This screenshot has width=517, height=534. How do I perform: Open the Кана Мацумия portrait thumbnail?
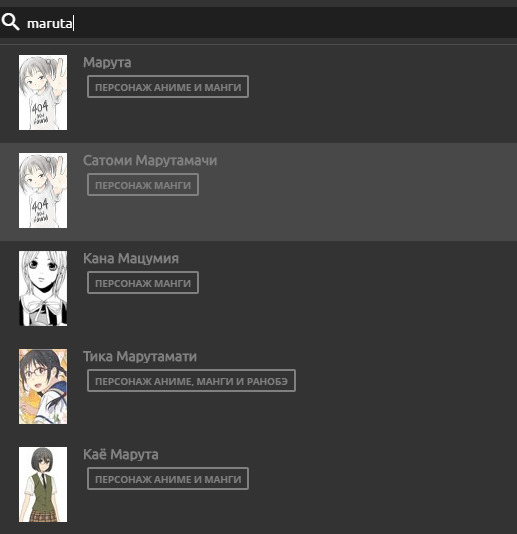(43, 288)
